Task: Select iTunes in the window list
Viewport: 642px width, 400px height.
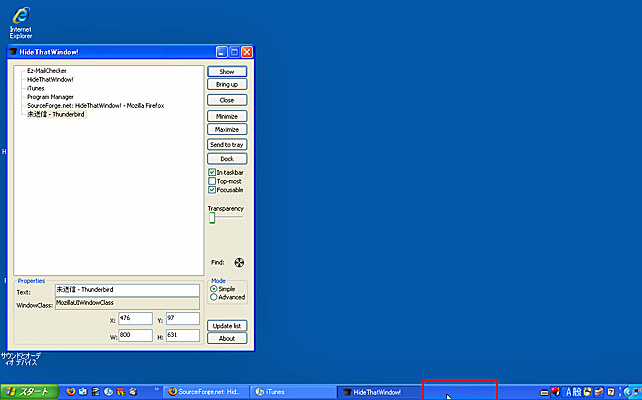Action: pos(36,88)
